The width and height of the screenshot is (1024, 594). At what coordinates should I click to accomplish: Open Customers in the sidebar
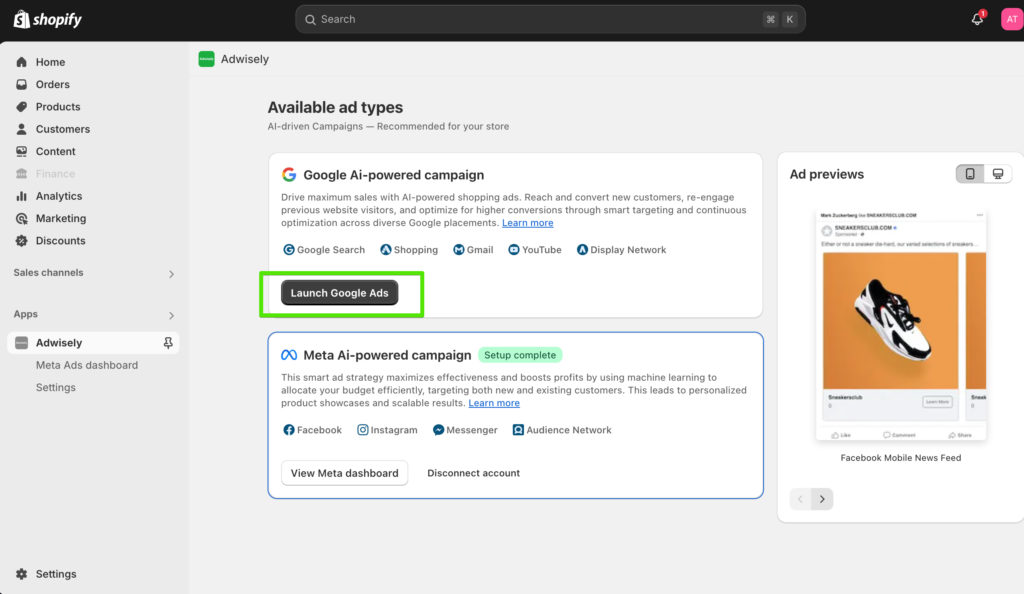(63, 129)
